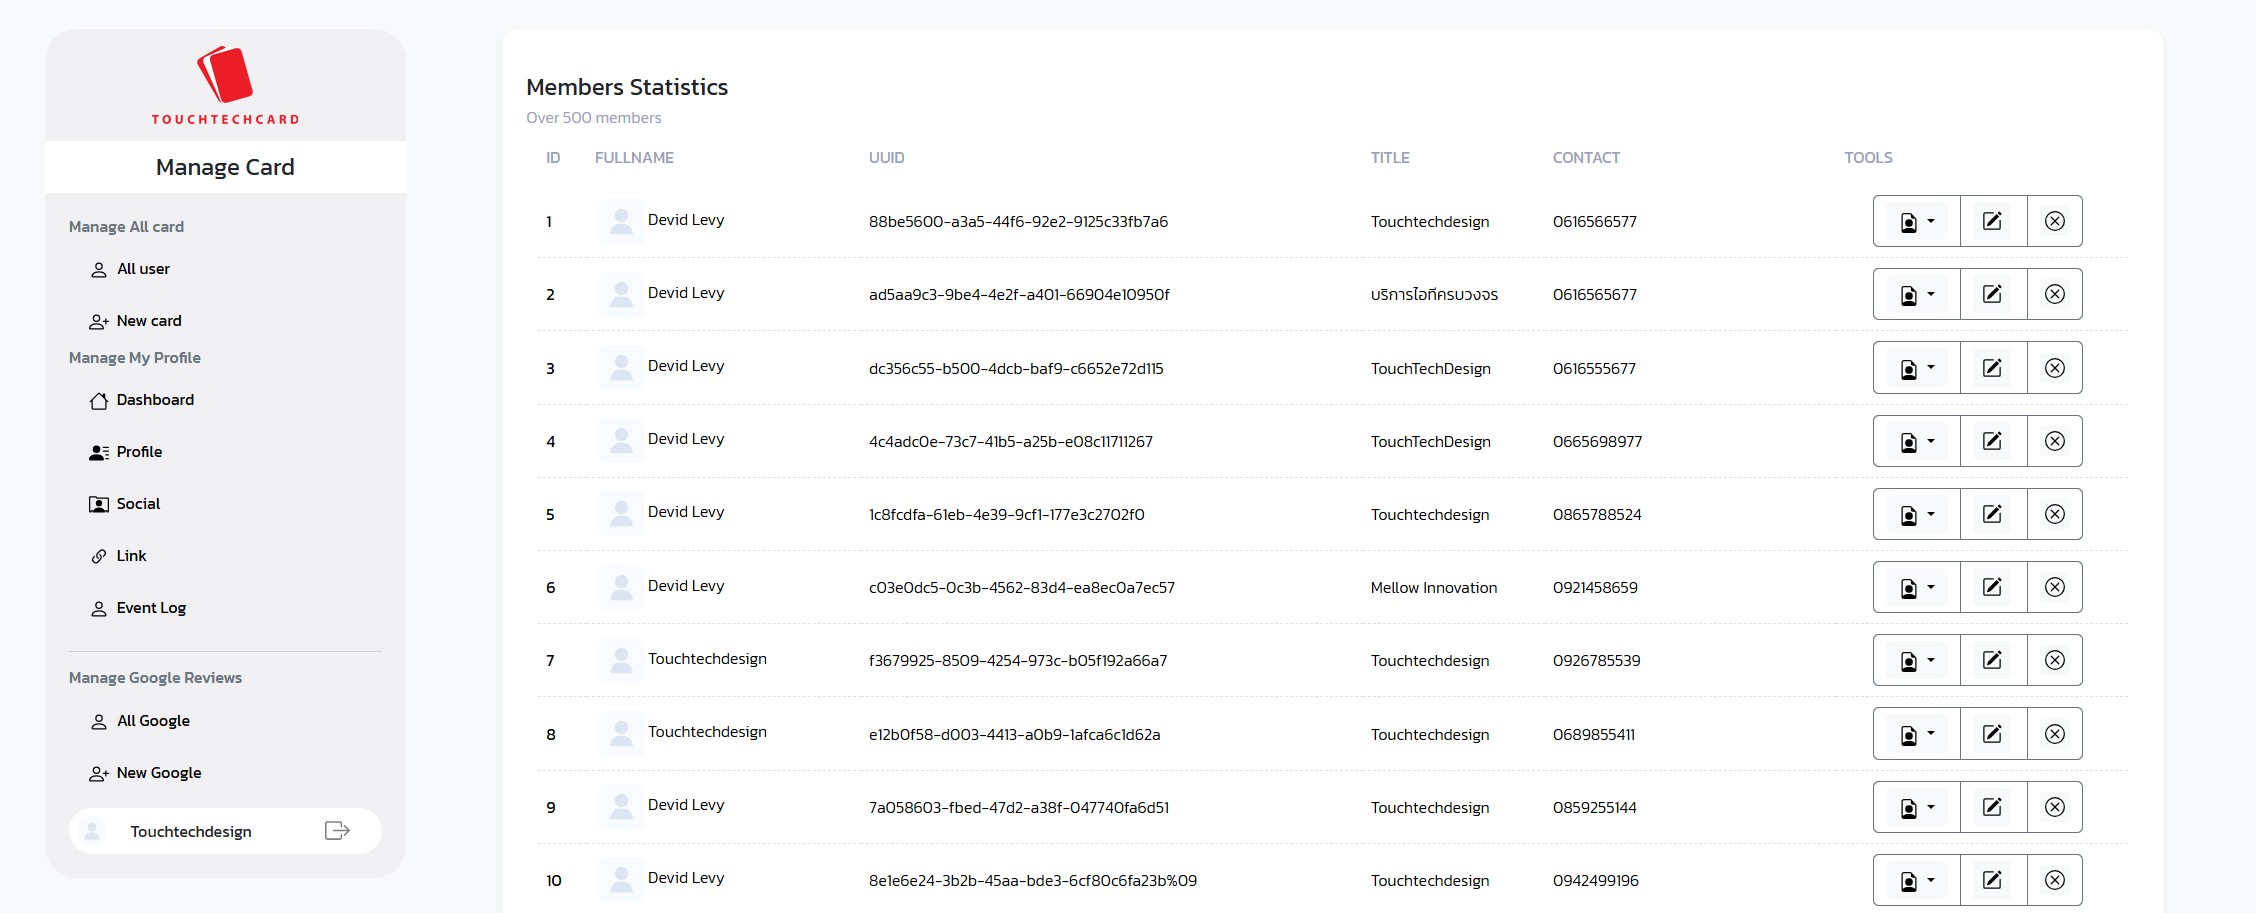Click the edit icon for row 1

(1992, 221)
